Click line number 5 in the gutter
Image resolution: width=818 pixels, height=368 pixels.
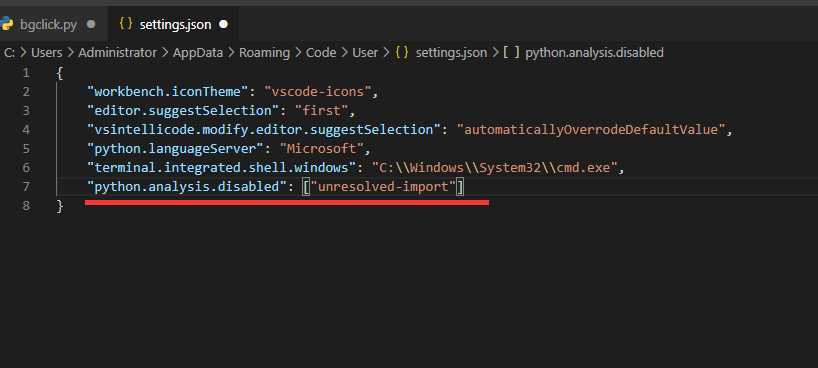click(26, 148)
